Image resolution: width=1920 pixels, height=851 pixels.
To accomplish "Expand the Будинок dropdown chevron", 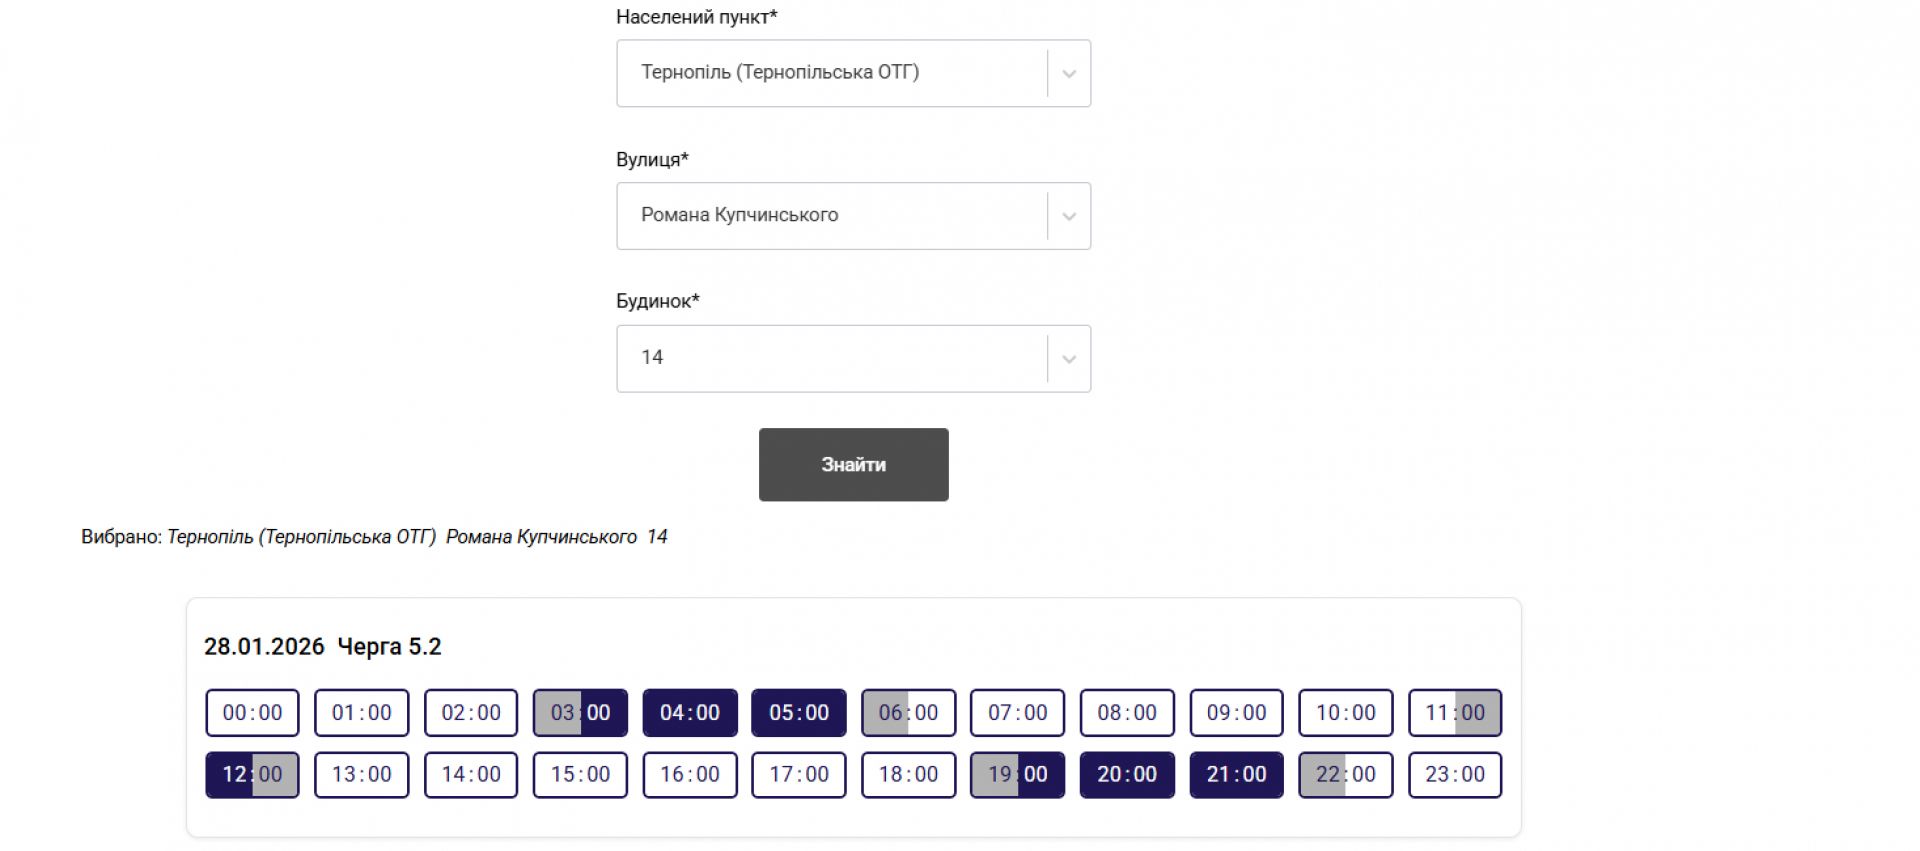I will tap(1068, 359).
